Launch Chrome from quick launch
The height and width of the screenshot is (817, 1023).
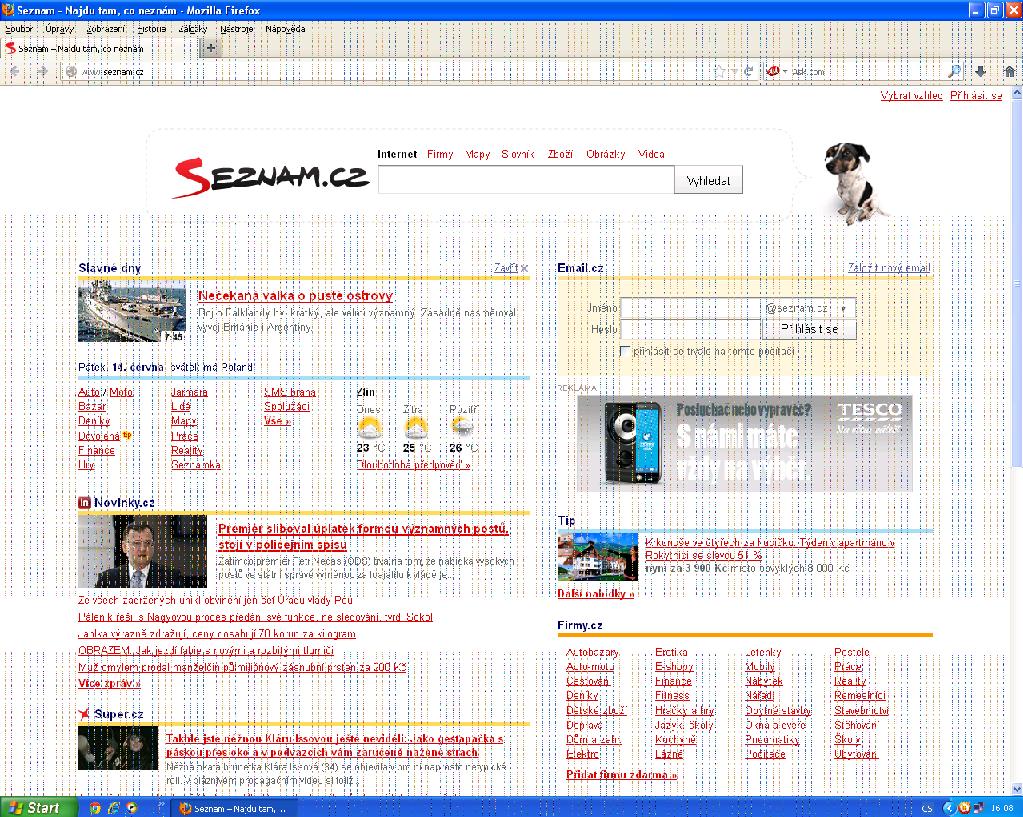(95, 808)
